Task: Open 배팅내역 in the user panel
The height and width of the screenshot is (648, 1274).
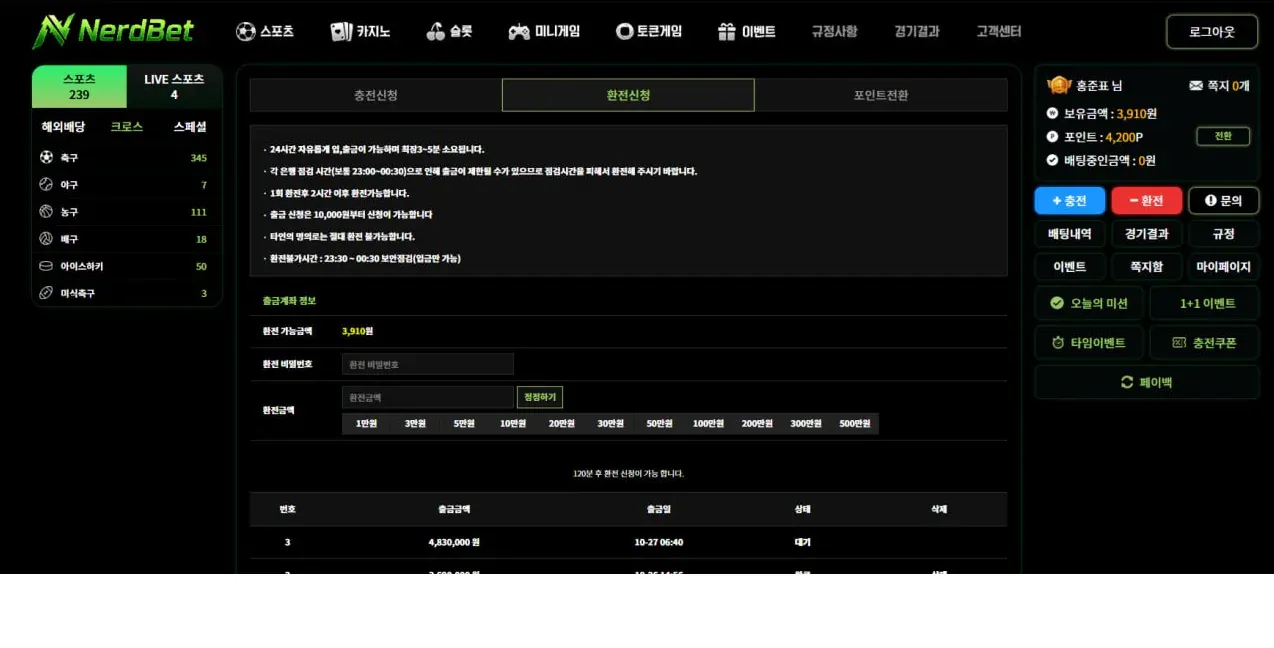Action: (x=1070, y=234)
